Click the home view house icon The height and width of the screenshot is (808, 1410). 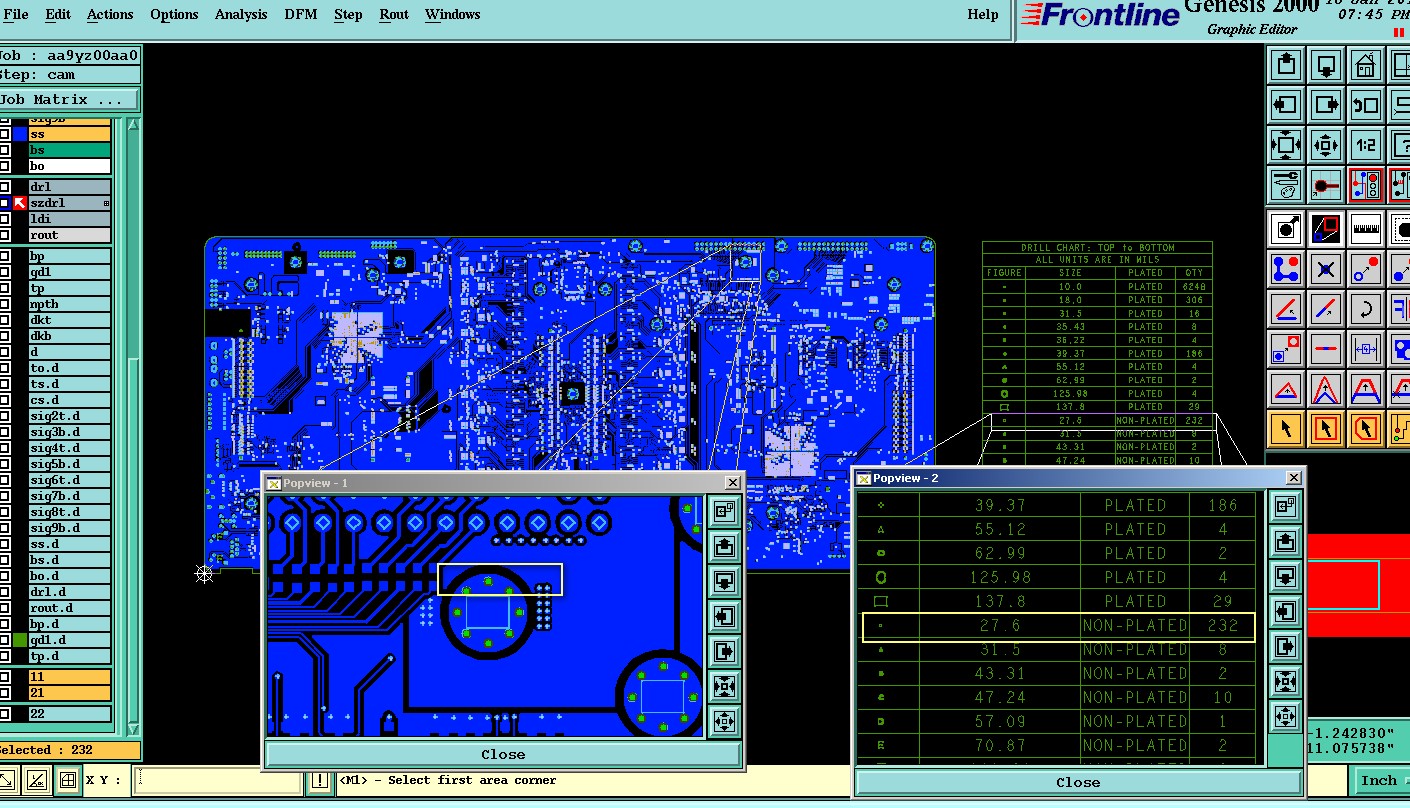click(1366, 65)
